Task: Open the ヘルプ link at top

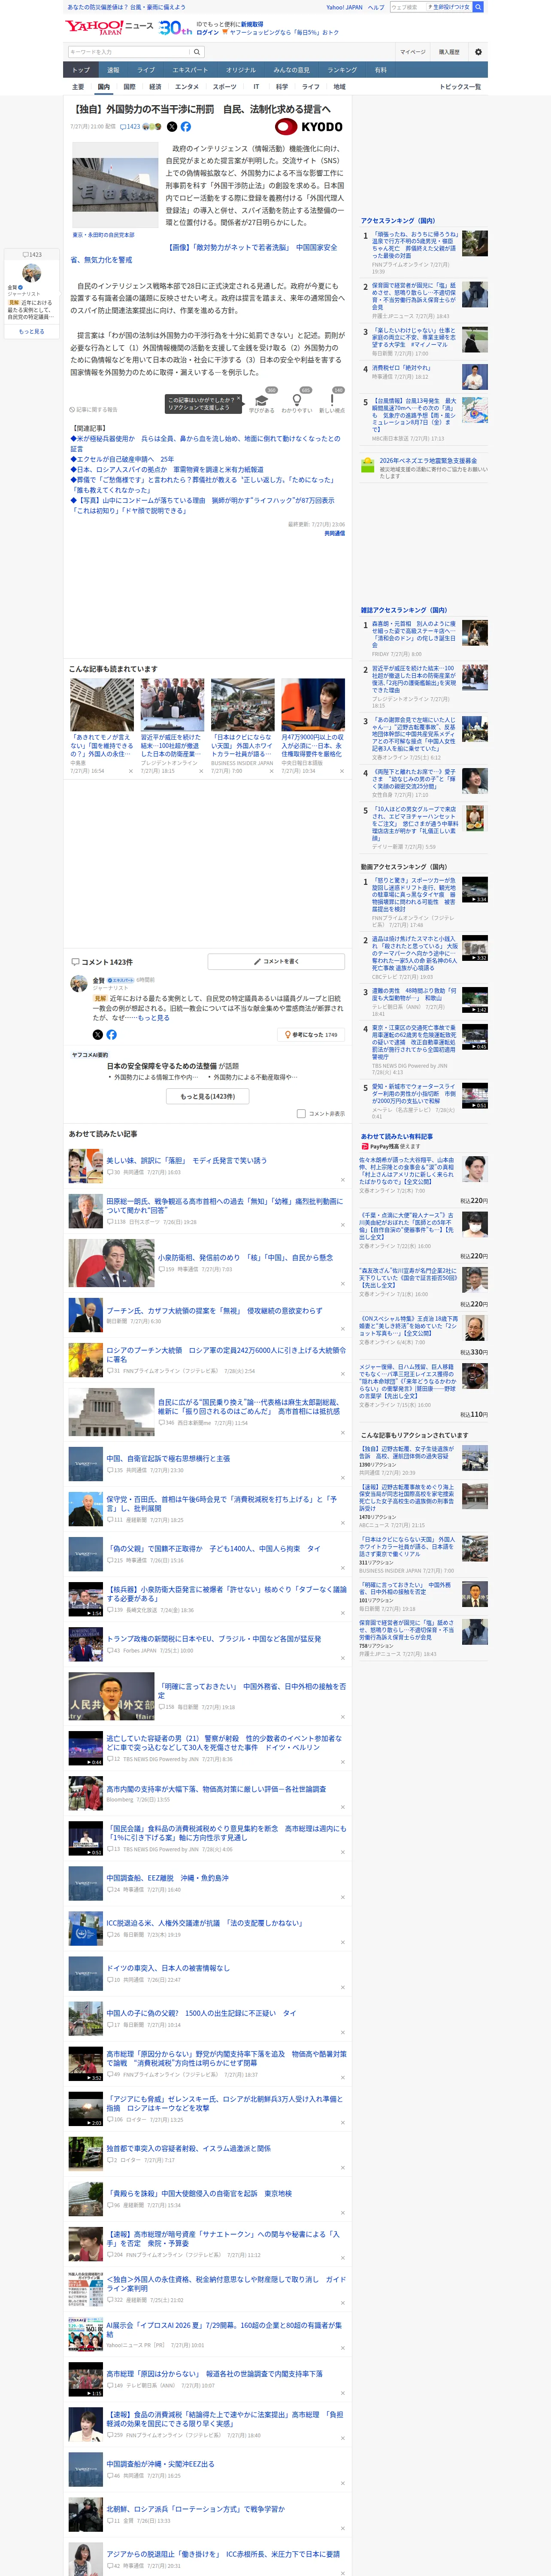Action: coord(376,7)
